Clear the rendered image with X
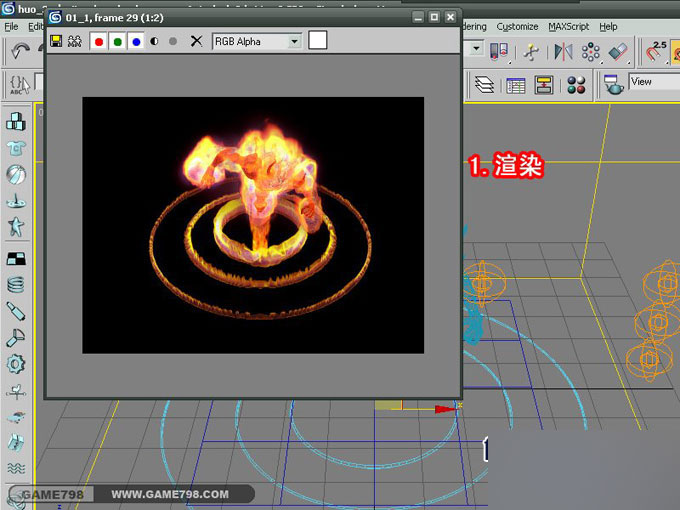The width and height of the screenshot is (680, 510). click(196, 41)
